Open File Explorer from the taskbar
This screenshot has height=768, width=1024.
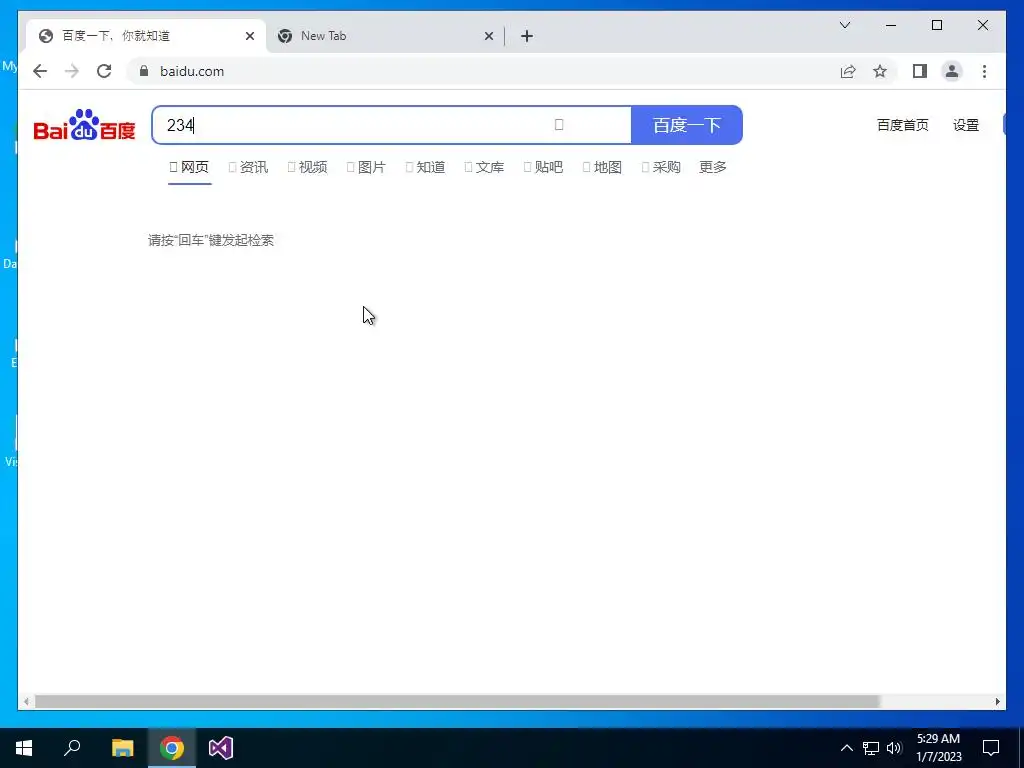[x=122, y=748]
